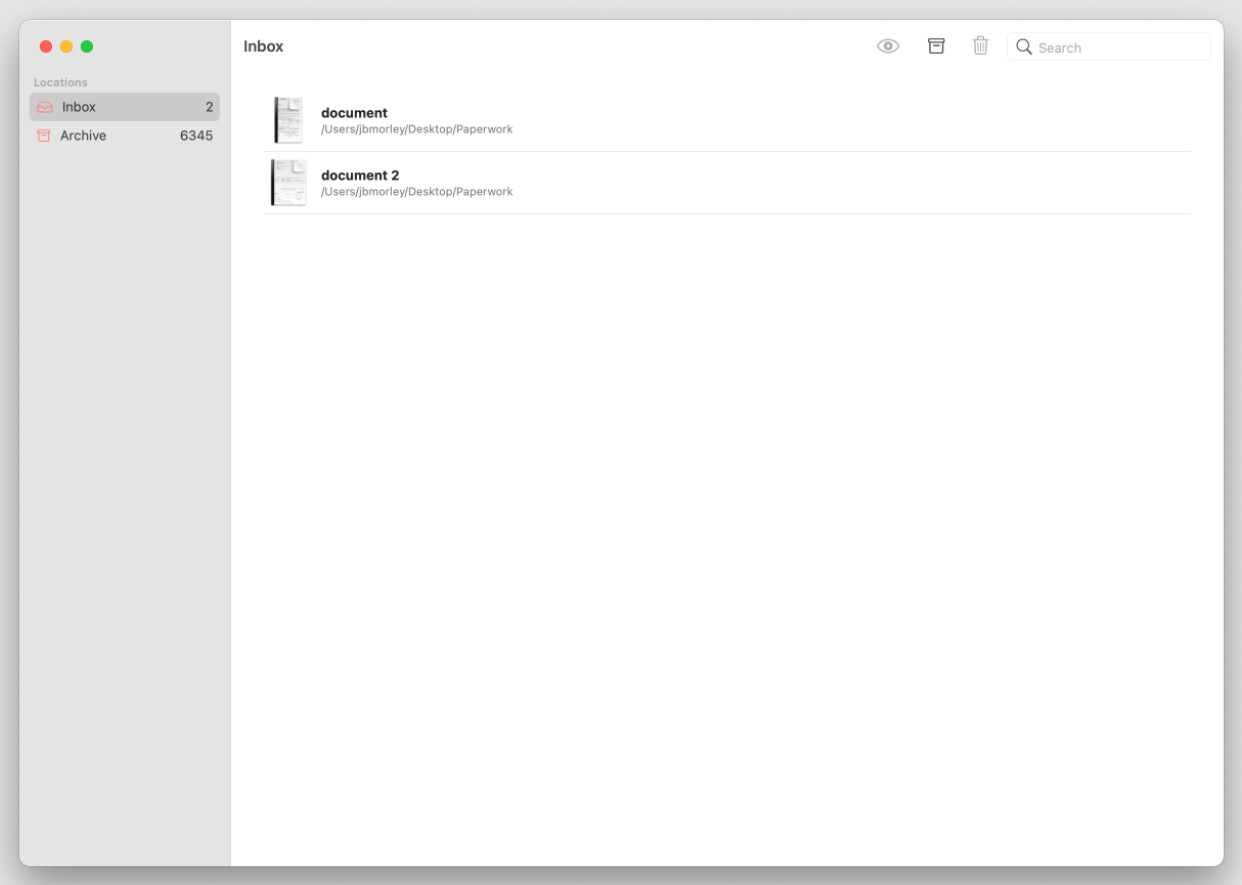This screenshot has height=885, width=1242.
Task: Click the Quick Look eye icon
Action: (x=888, y=46)
